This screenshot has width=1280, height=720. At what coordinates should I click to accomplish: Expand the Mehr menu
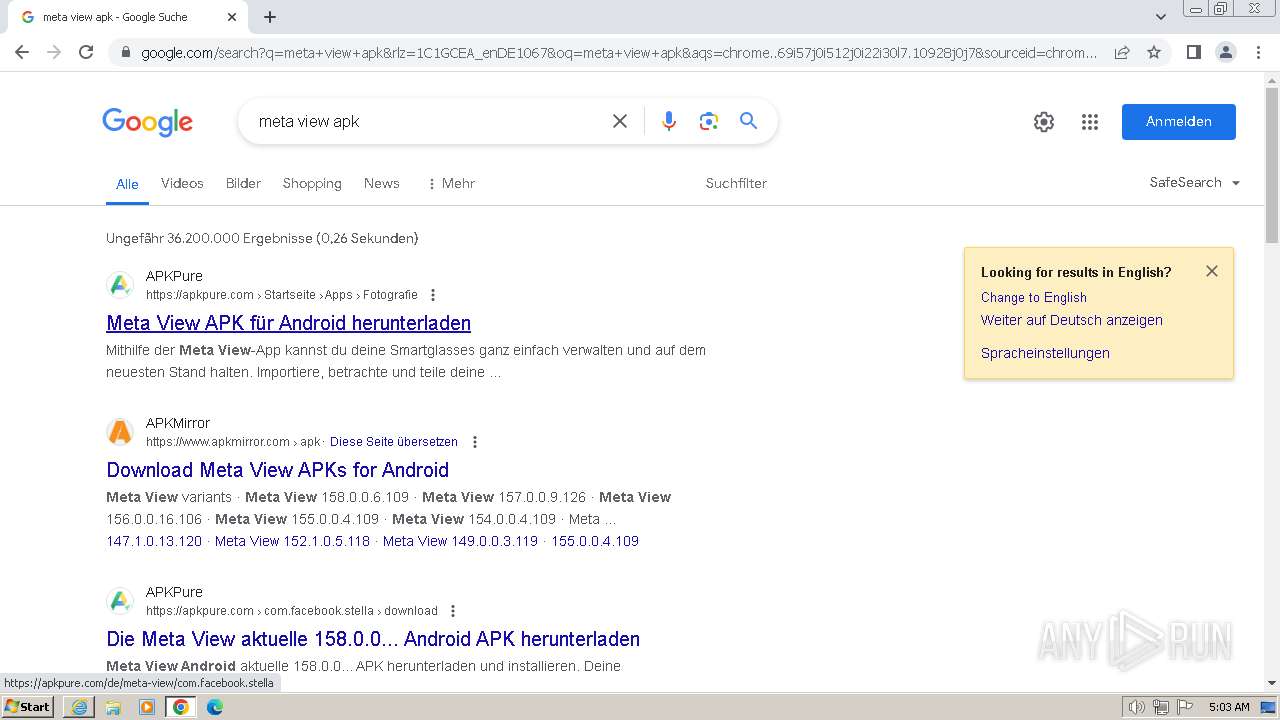pyautogui.click(x=450, y=183)
